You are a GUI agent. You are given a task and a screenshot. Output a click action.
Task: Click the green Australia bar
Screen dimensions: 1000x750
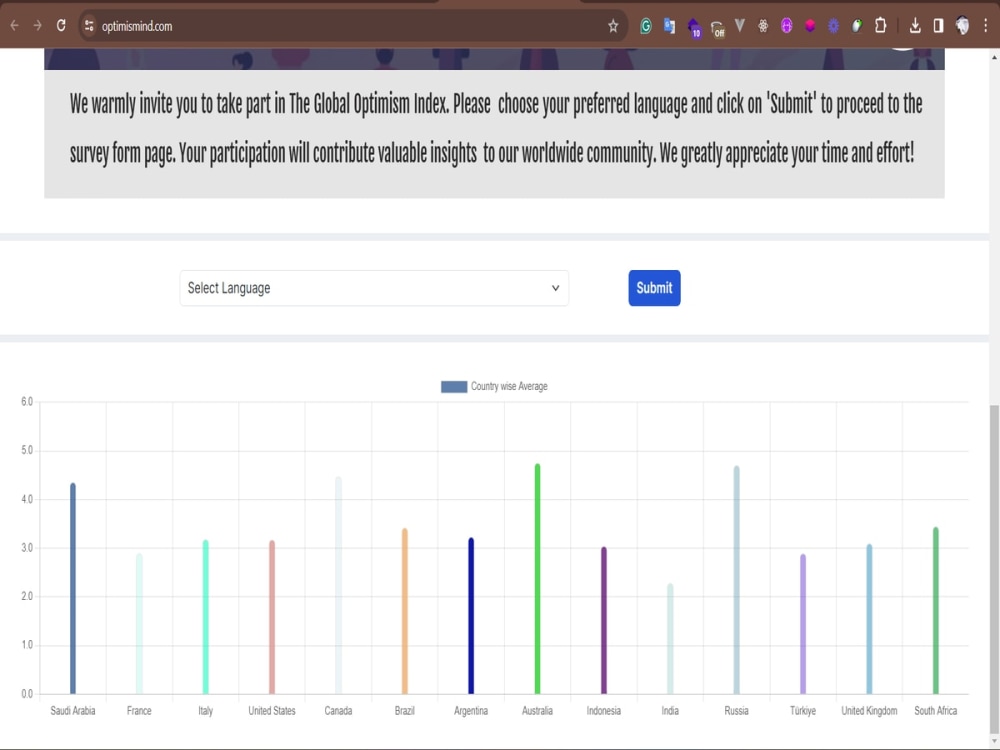tap(537, 579)
